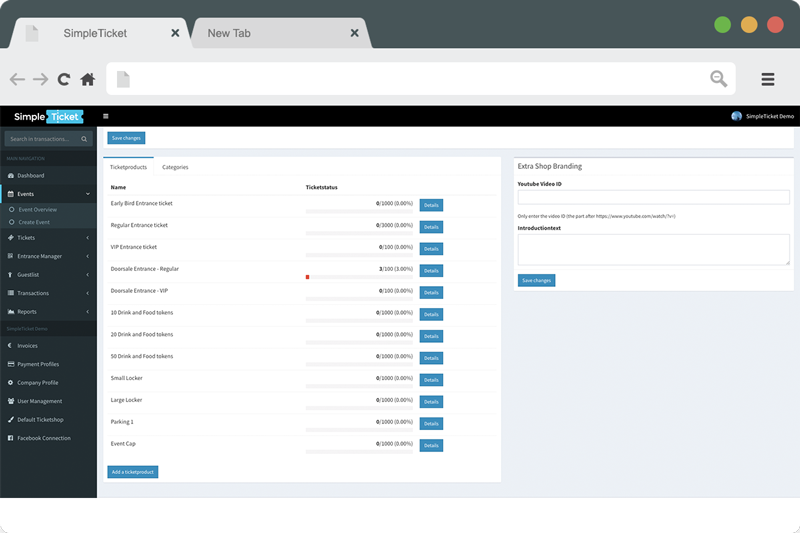Expand the Reports menu chevron
The image size is (800, 533).
pyautogui.click(x=88, y=312)
